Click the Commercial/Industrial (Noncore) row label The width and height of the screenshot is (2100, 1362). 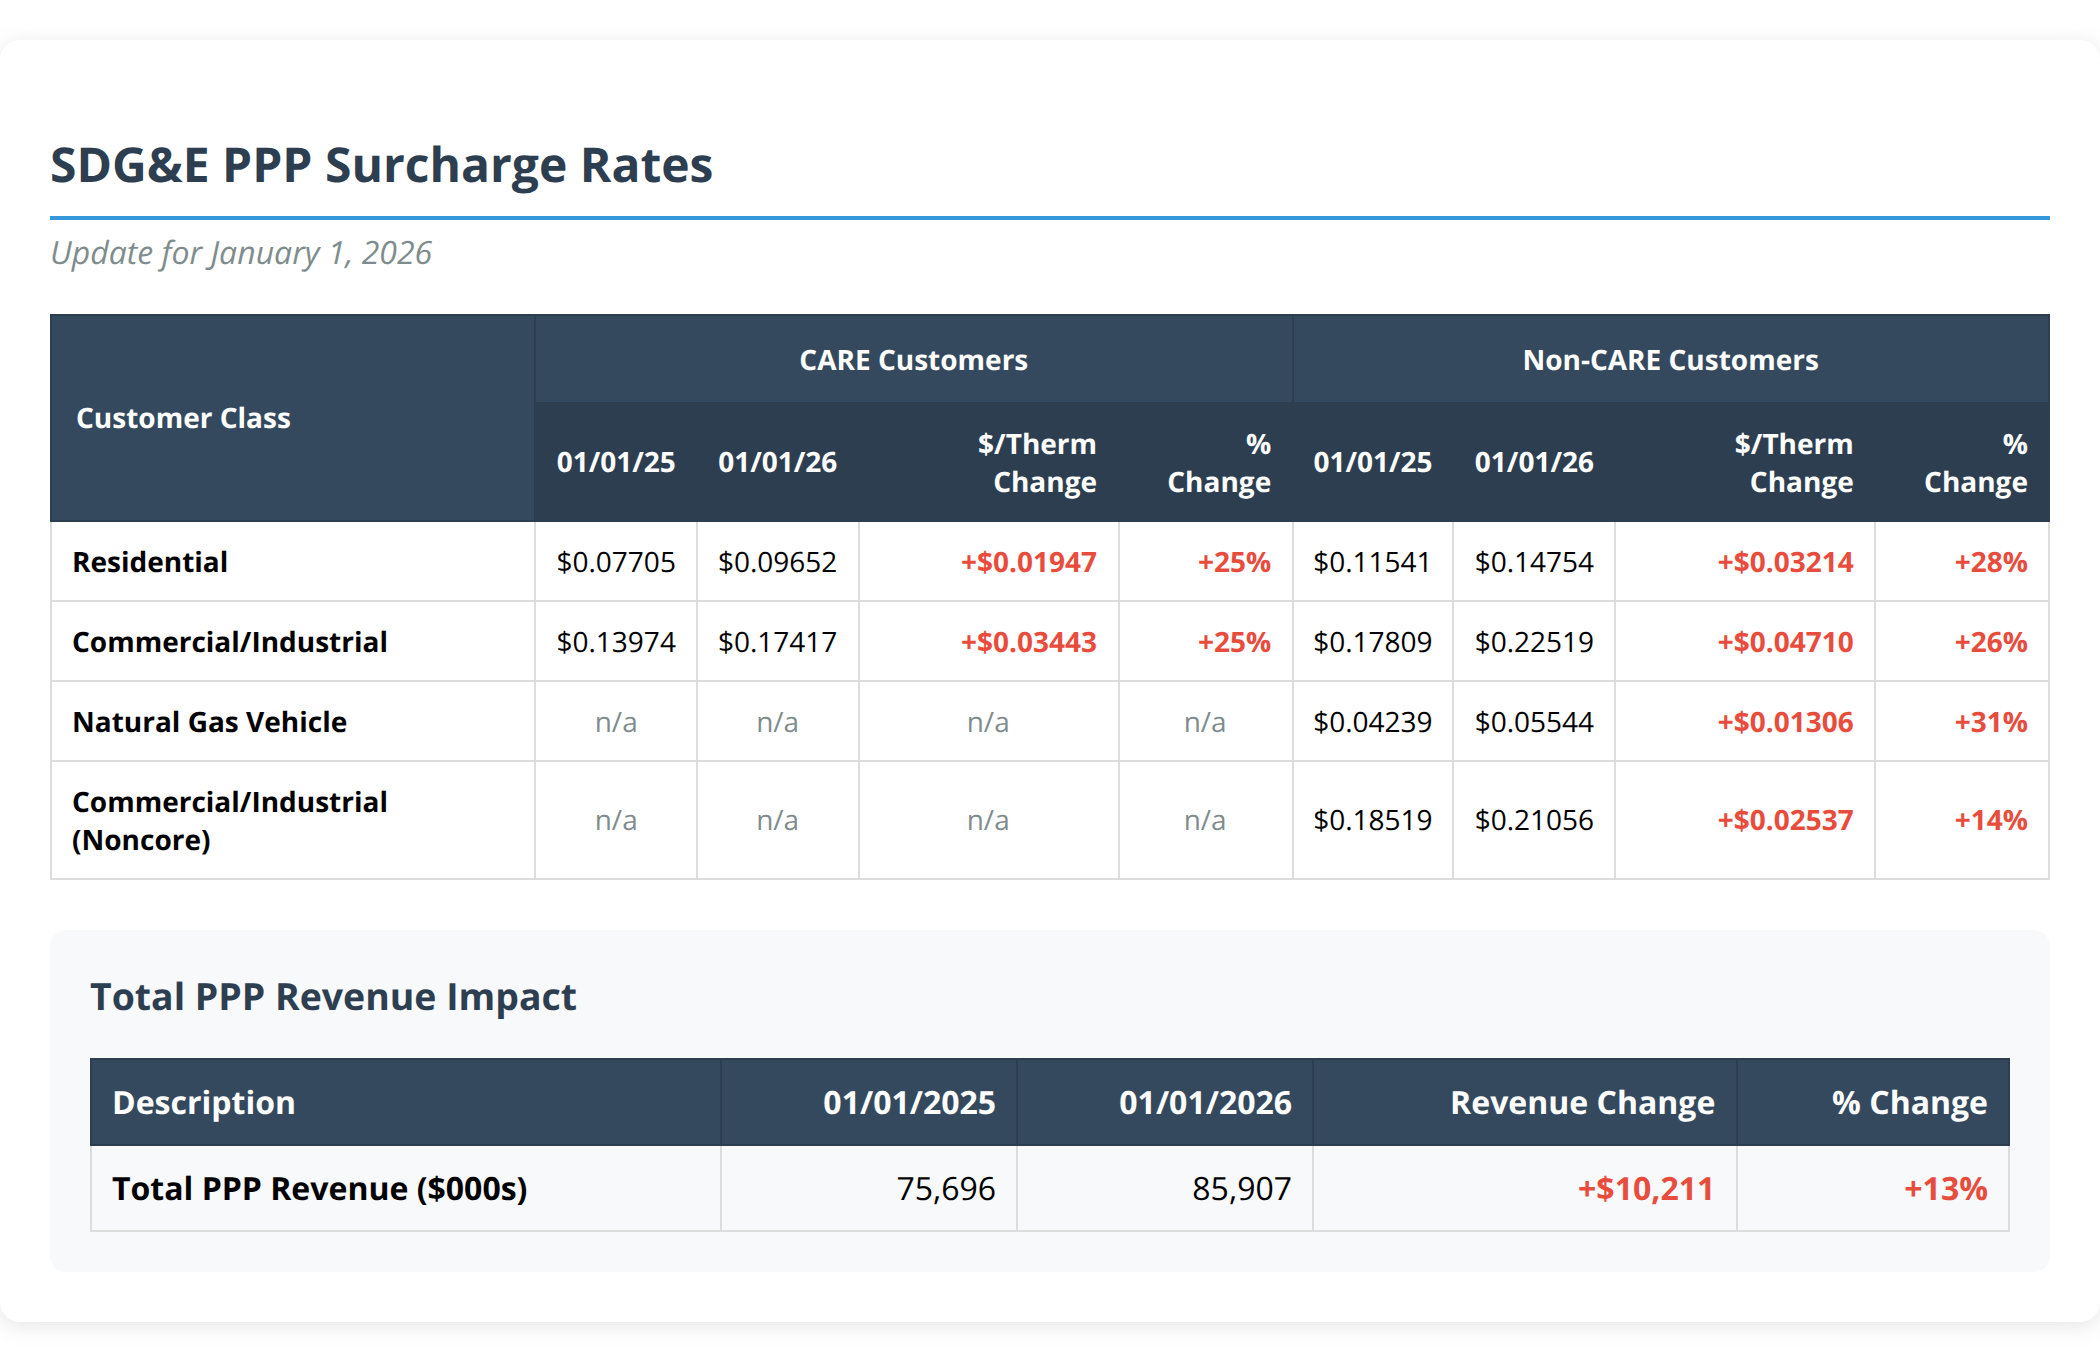click(x=229, y=820)
